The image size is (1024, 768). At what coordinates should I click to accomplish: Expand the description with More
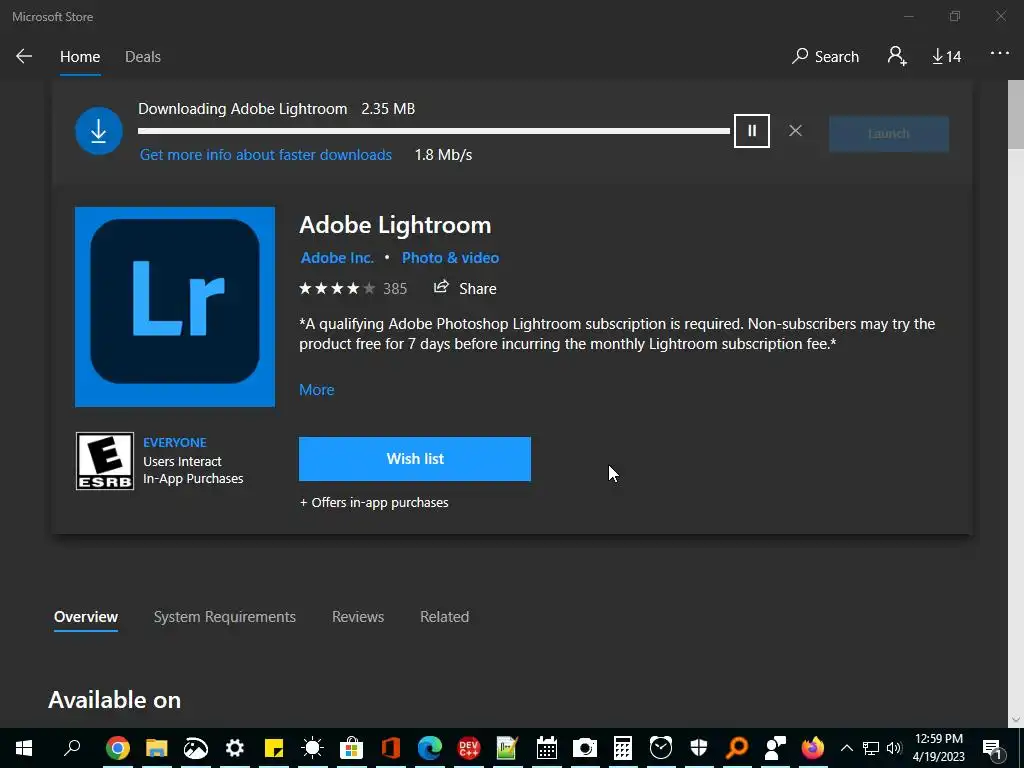317,390
